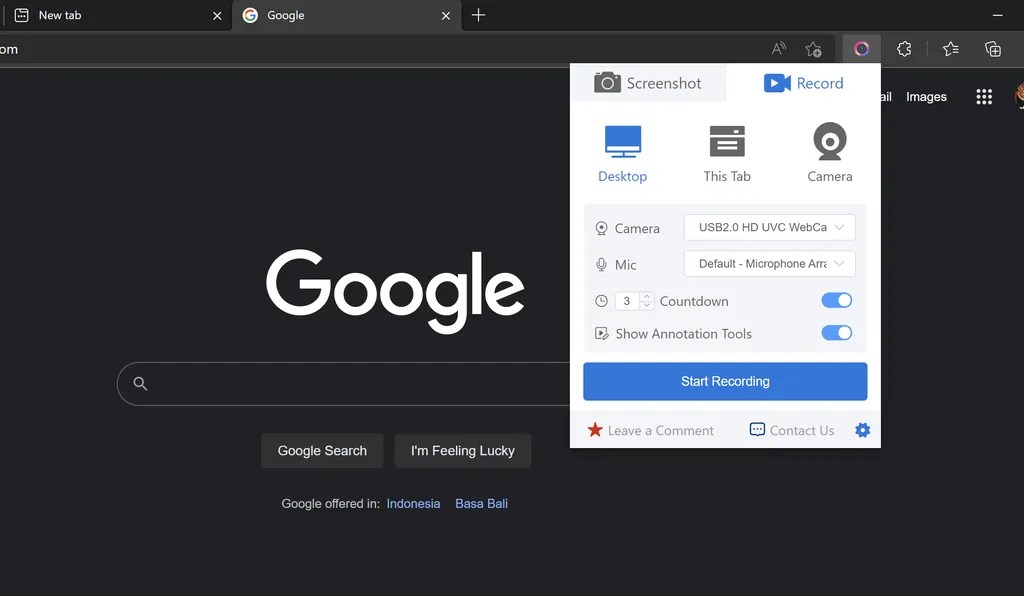Image resolution: width=1024 pixels, height=596 pixels.
Task: Open the Google apps grid
Action: pyautogui.click(x=984, y=96)
